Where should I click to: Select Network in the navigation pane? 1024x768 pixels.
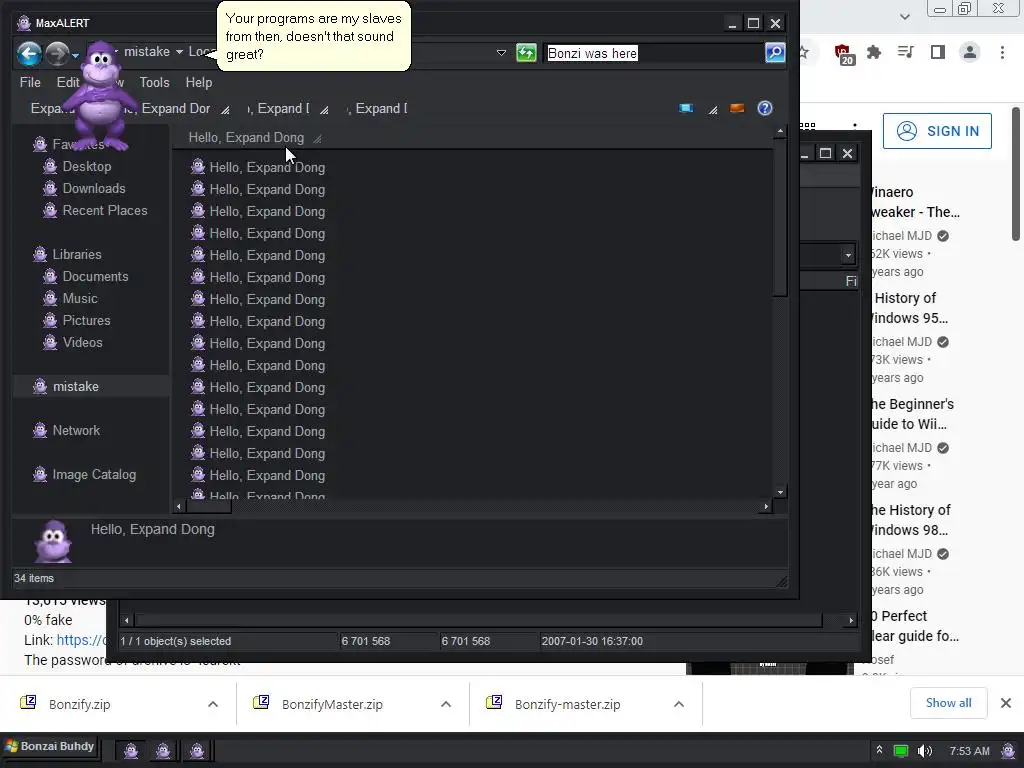point(76,430)
